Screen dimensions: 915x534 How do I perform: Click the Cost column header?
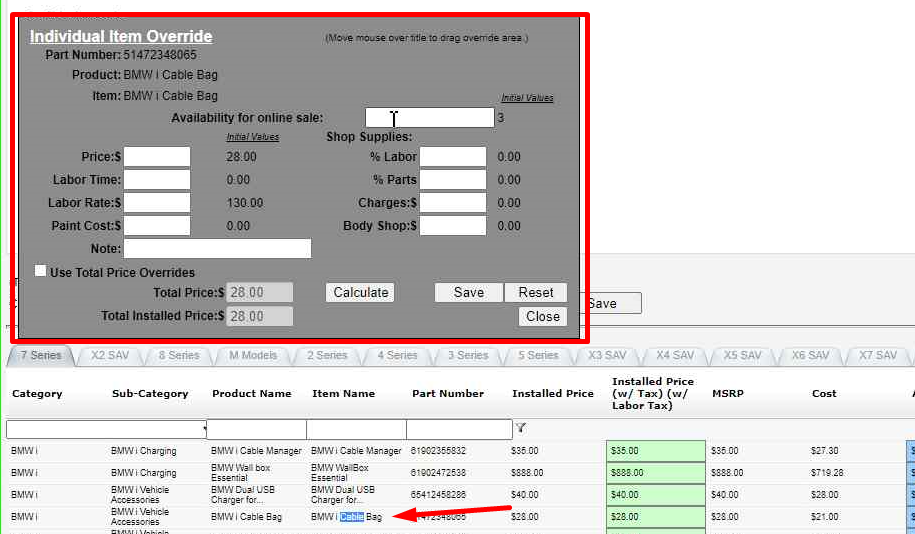click(x=824, y=394)
